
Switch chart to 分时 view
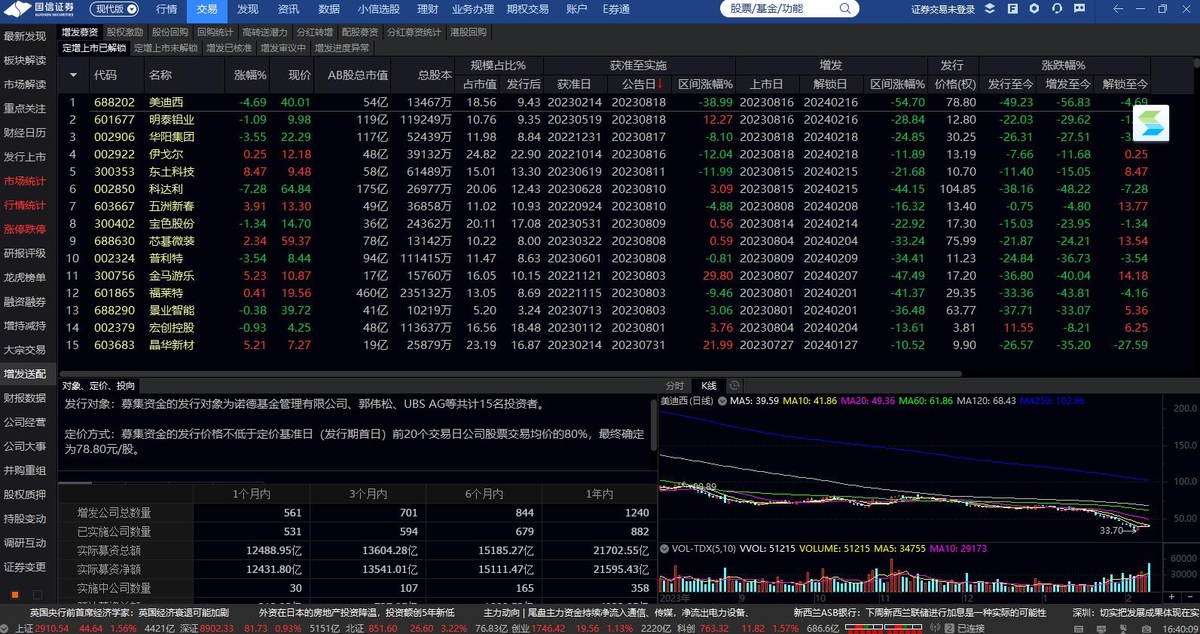(676, 385)
